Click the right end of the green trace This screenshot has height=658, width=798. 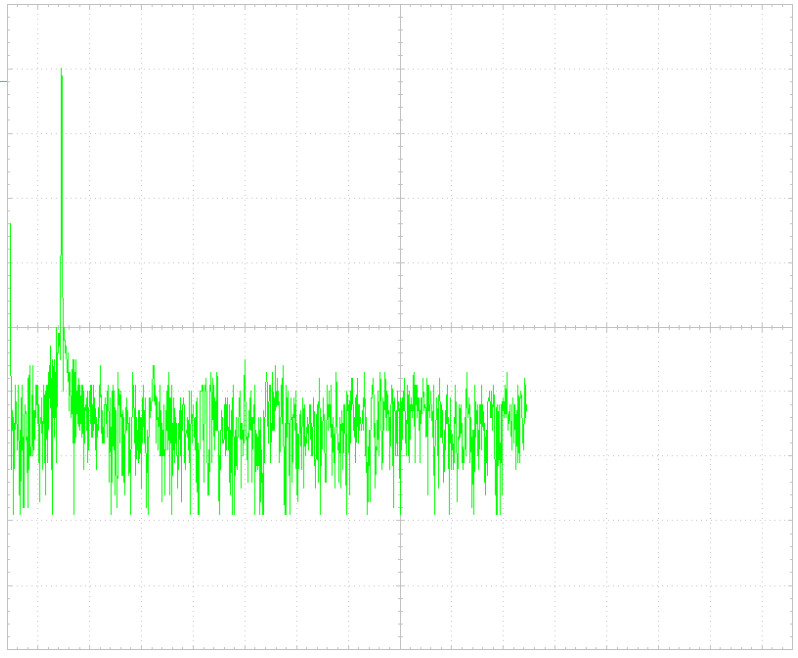tap(526, 406)
